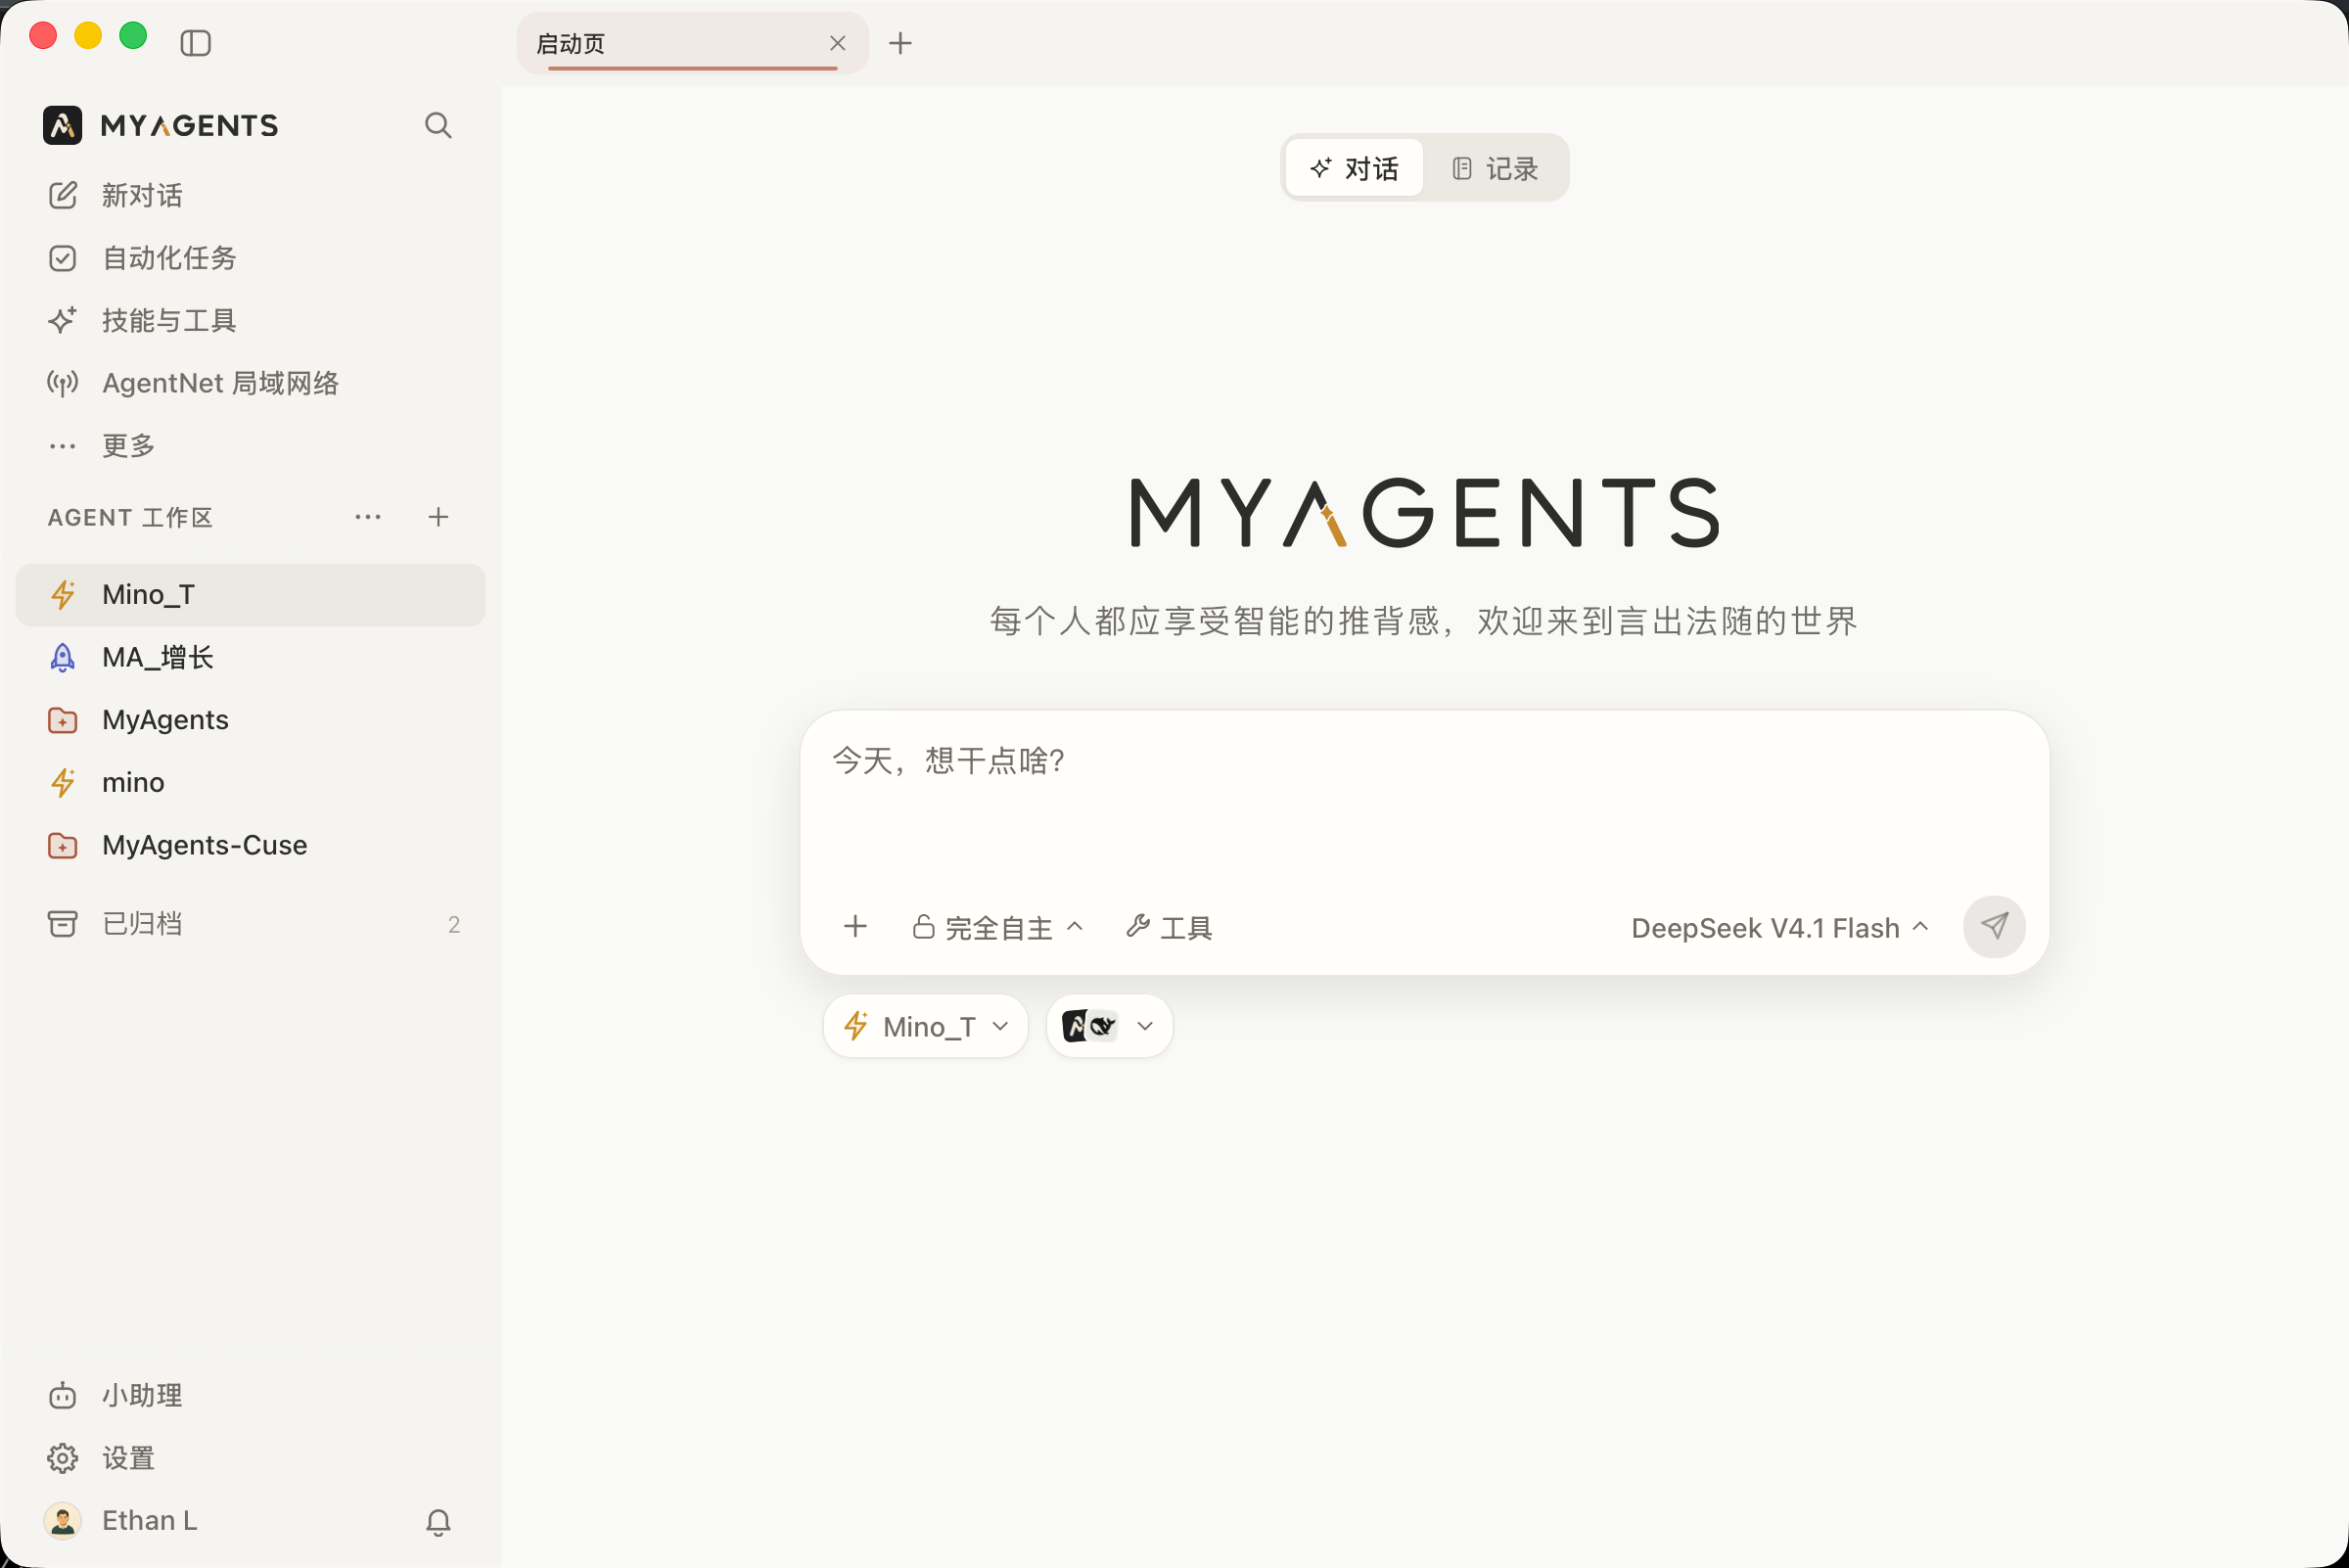Select the MyAgents workspace
This screenshot has height=1568, width=2349.
[x=250, y=720]
